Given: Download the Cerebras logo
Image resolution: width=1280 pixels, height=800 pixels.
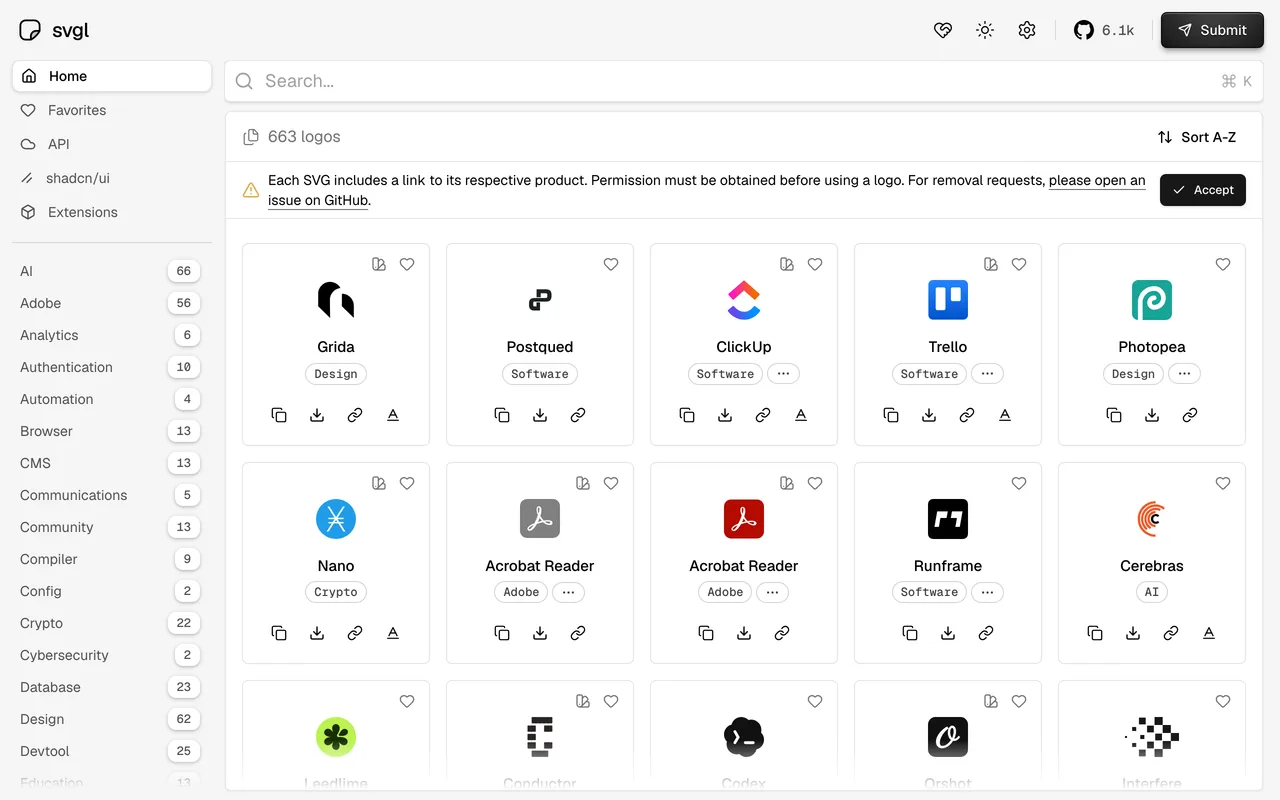Looking at the screenshot, I should 1133,633.
